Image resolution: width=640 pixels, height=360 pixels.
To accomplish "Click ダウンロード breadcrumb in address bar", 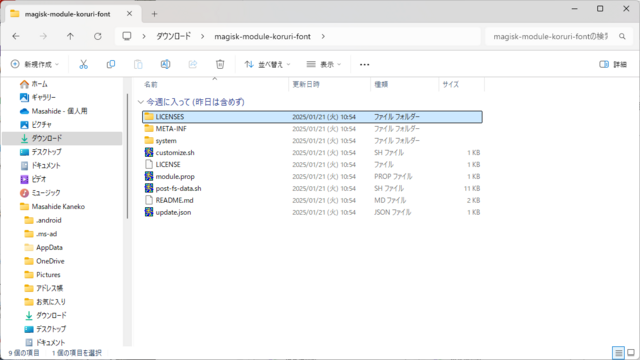I will click(x=173, y=36).
